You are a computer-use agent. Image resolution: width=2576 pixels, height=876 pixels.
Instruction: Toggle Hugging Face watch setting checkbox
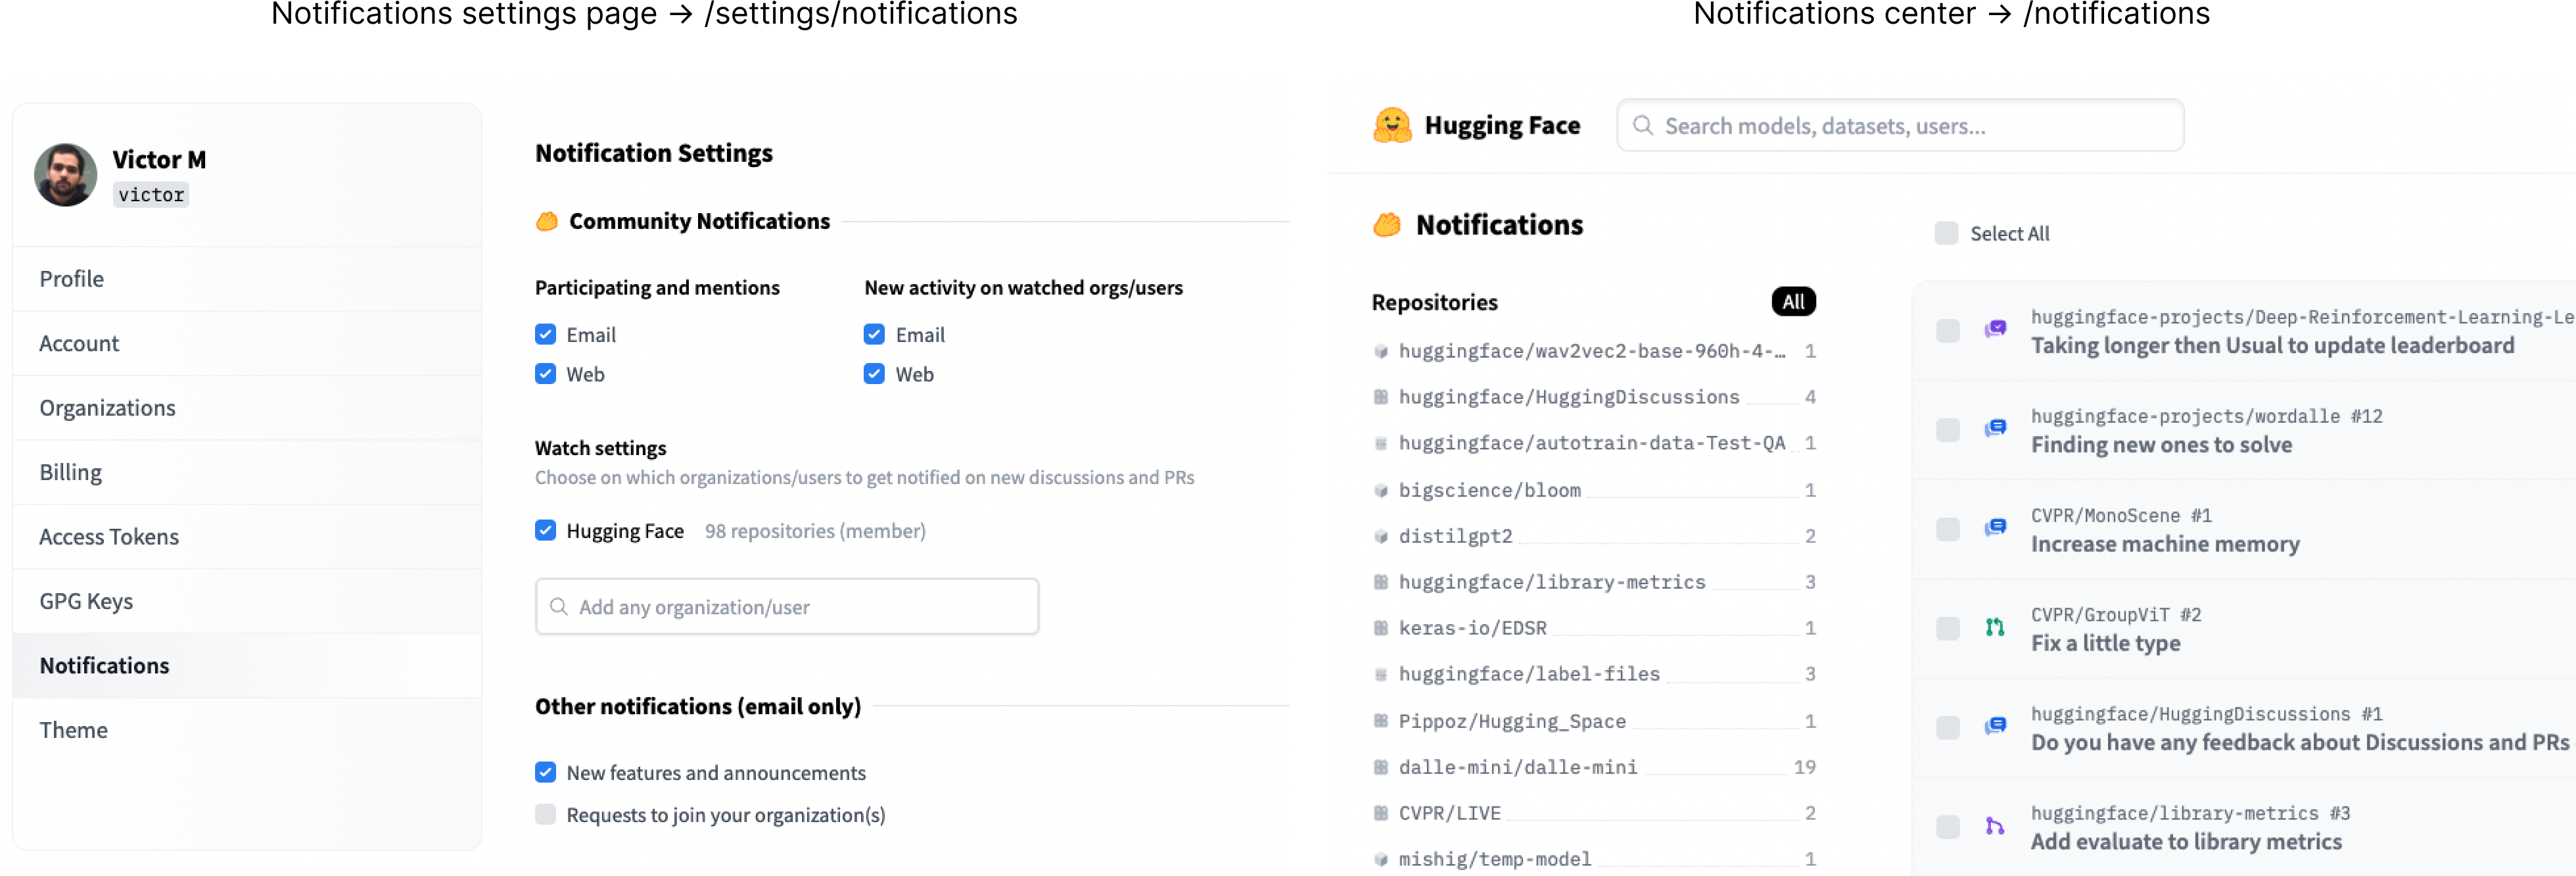click(x=545, y=531)
